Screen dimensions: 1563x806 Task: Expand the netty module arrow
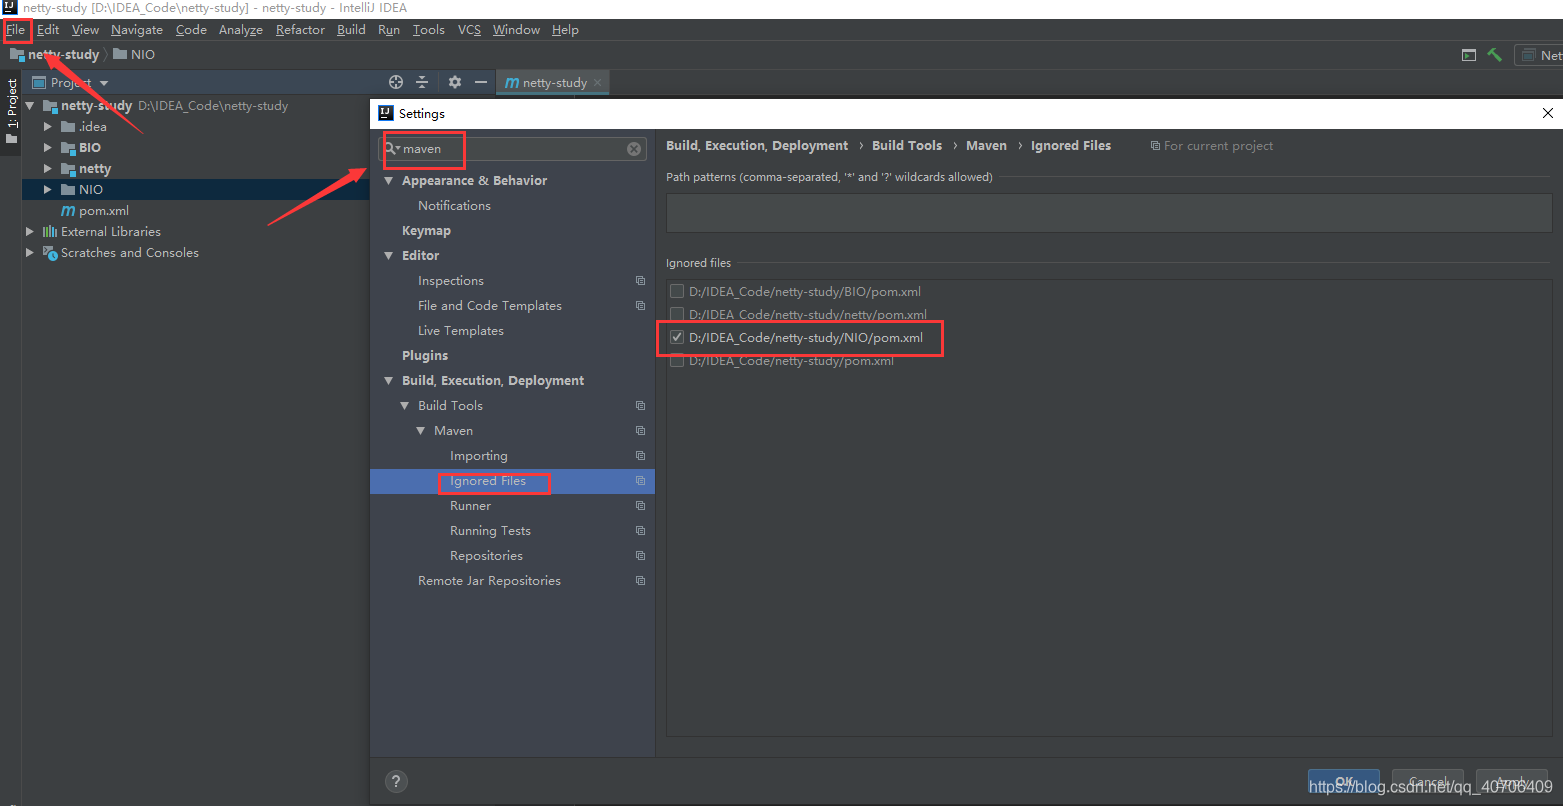[x=47, y=169]
